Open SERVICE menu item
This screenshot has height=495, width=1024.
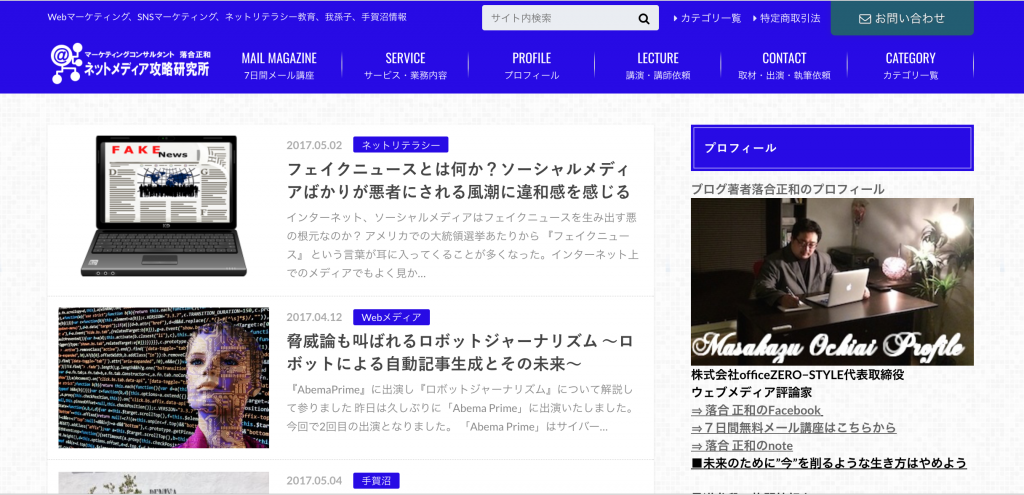(x=406, y=65)
